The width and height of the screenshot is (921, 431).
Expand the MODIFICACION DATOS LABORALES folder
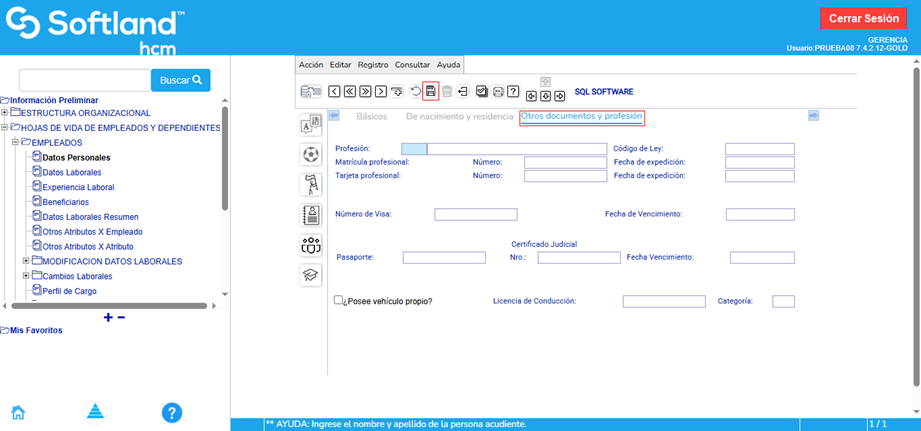(26, 261)
